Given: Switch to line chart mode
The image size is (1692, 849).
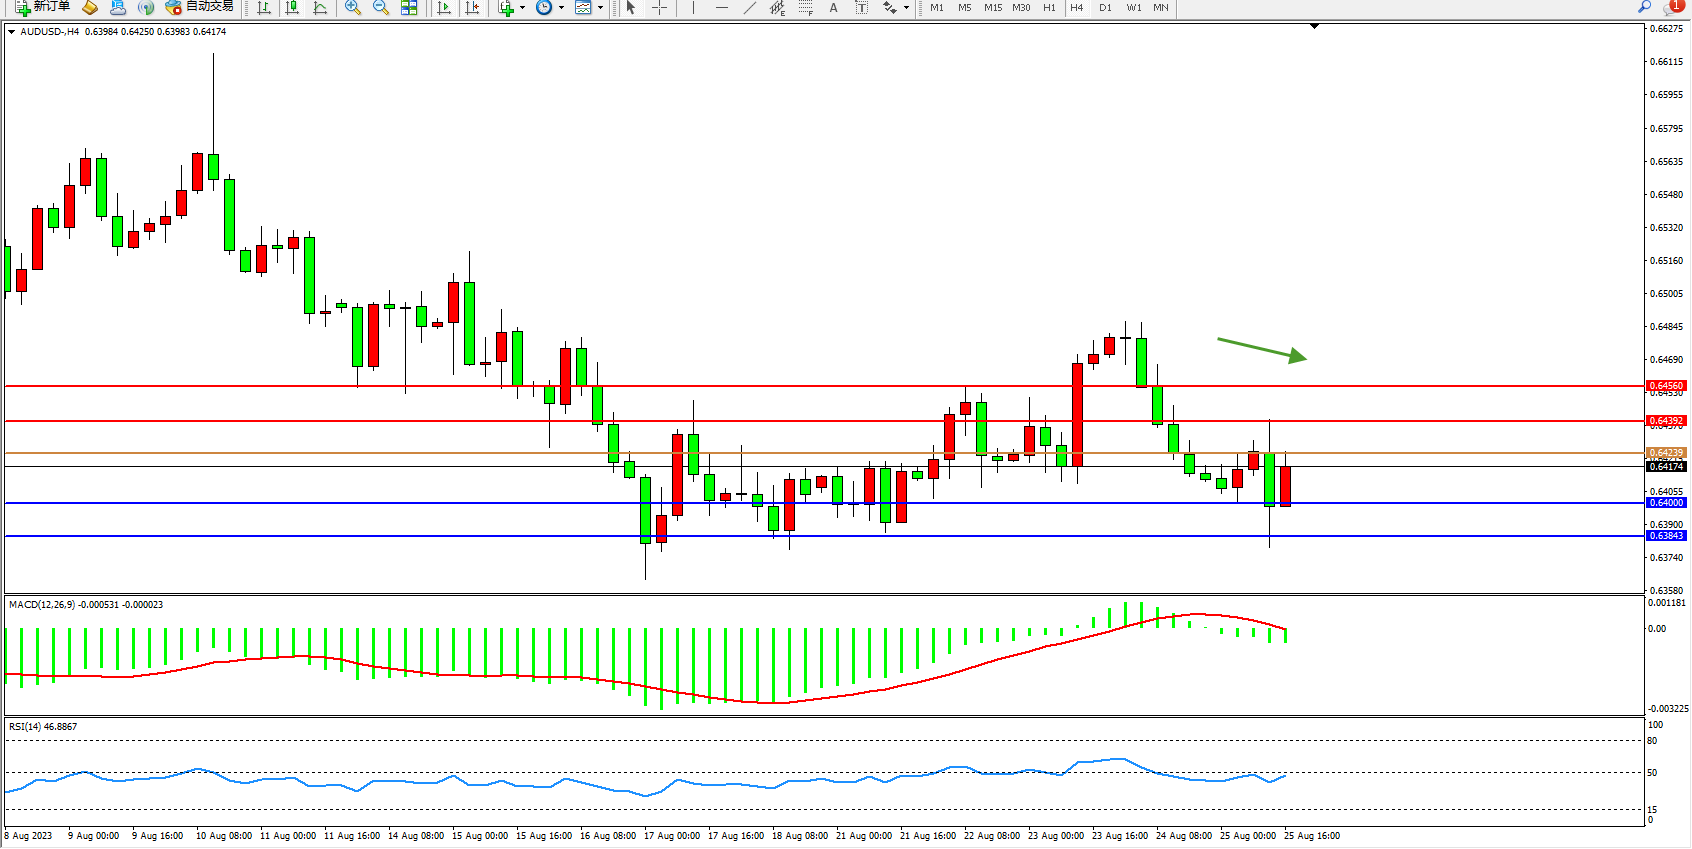Looking at the screenshot, I should point(320,8).
